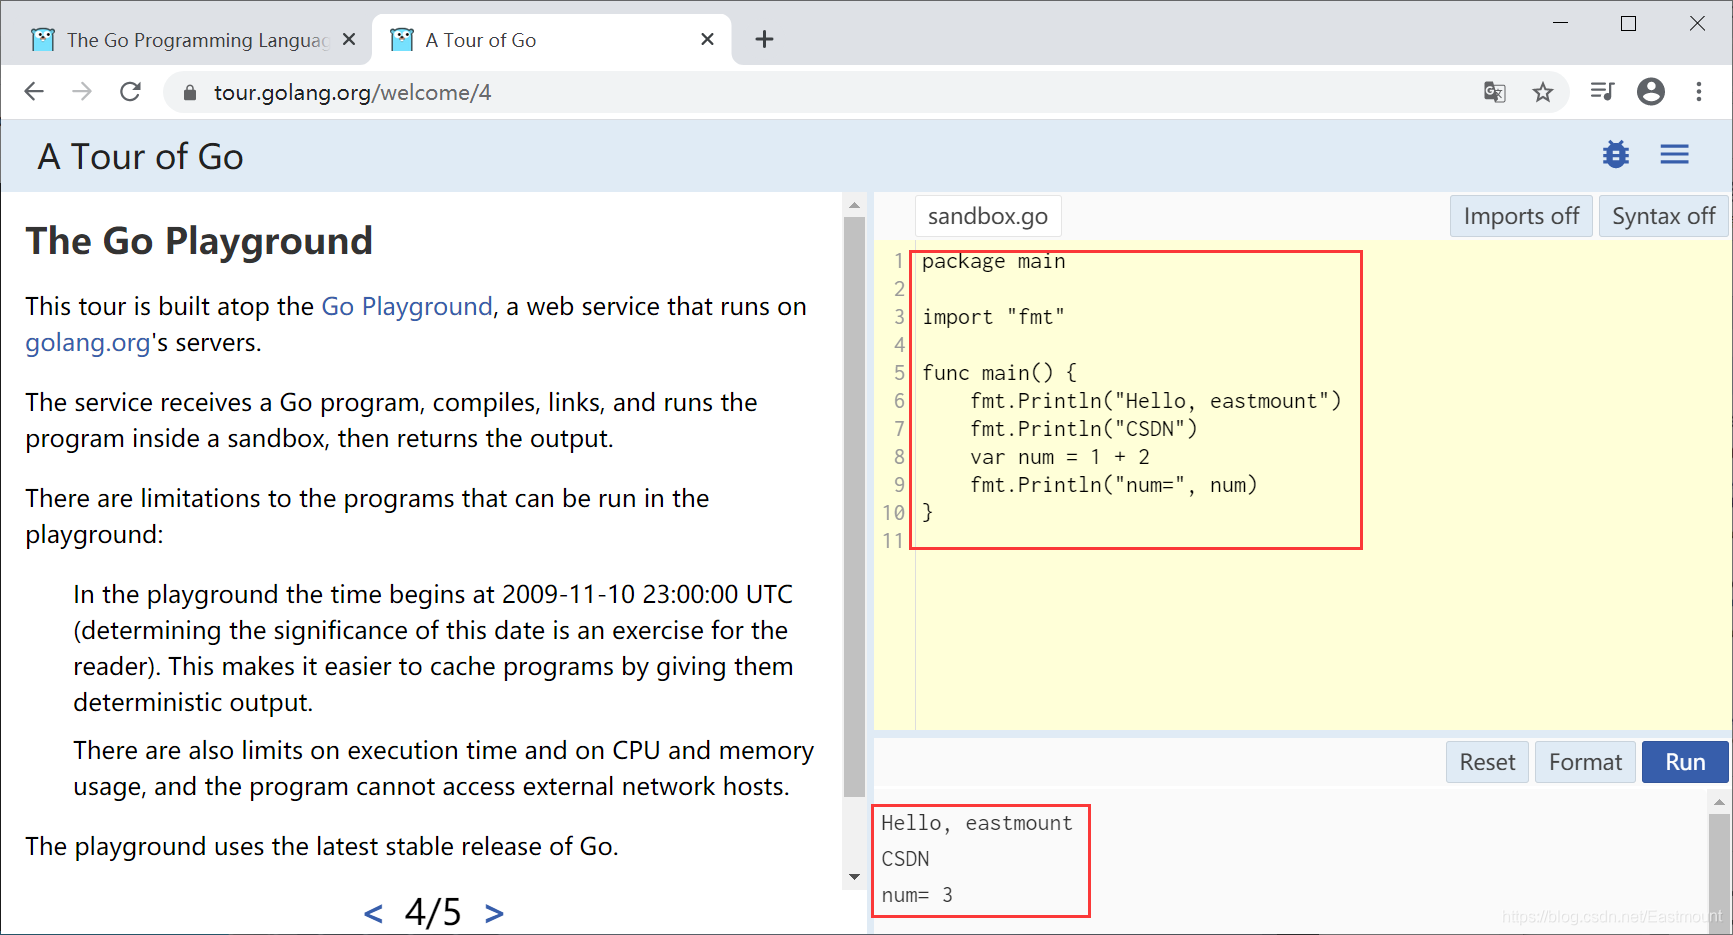The width and height of the screenshot is (1733, 935).
Task: Click scroll up arrow of tour text
Action: 854,205
